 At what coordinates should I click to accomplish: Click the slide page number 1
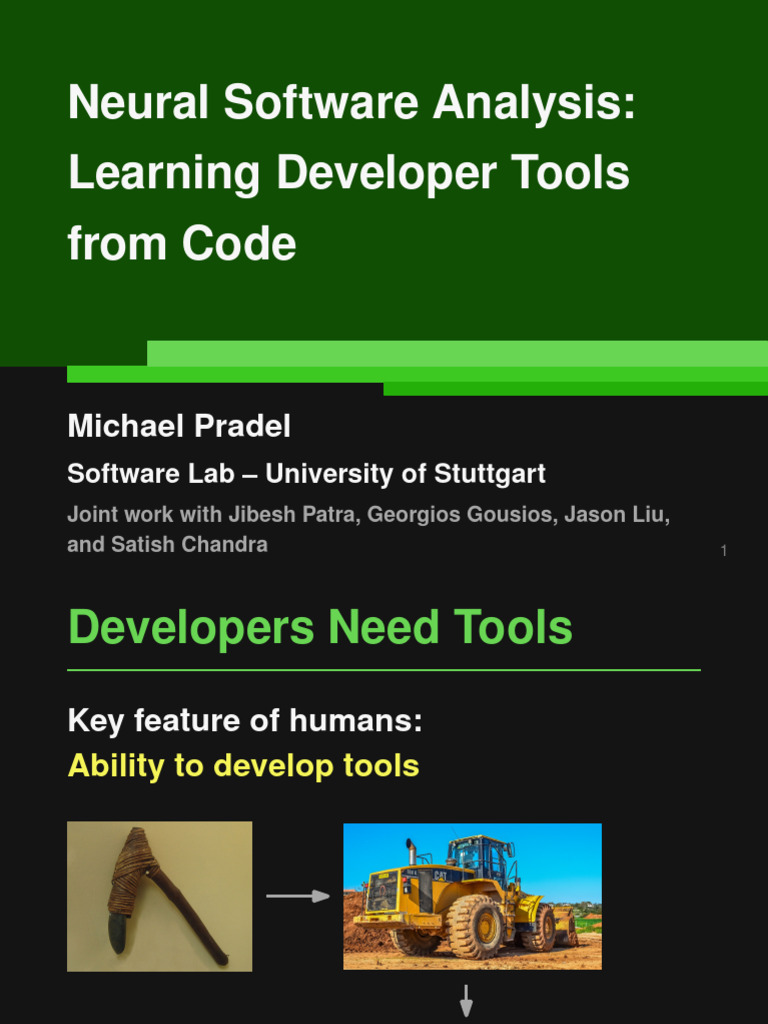pos(724,551)
